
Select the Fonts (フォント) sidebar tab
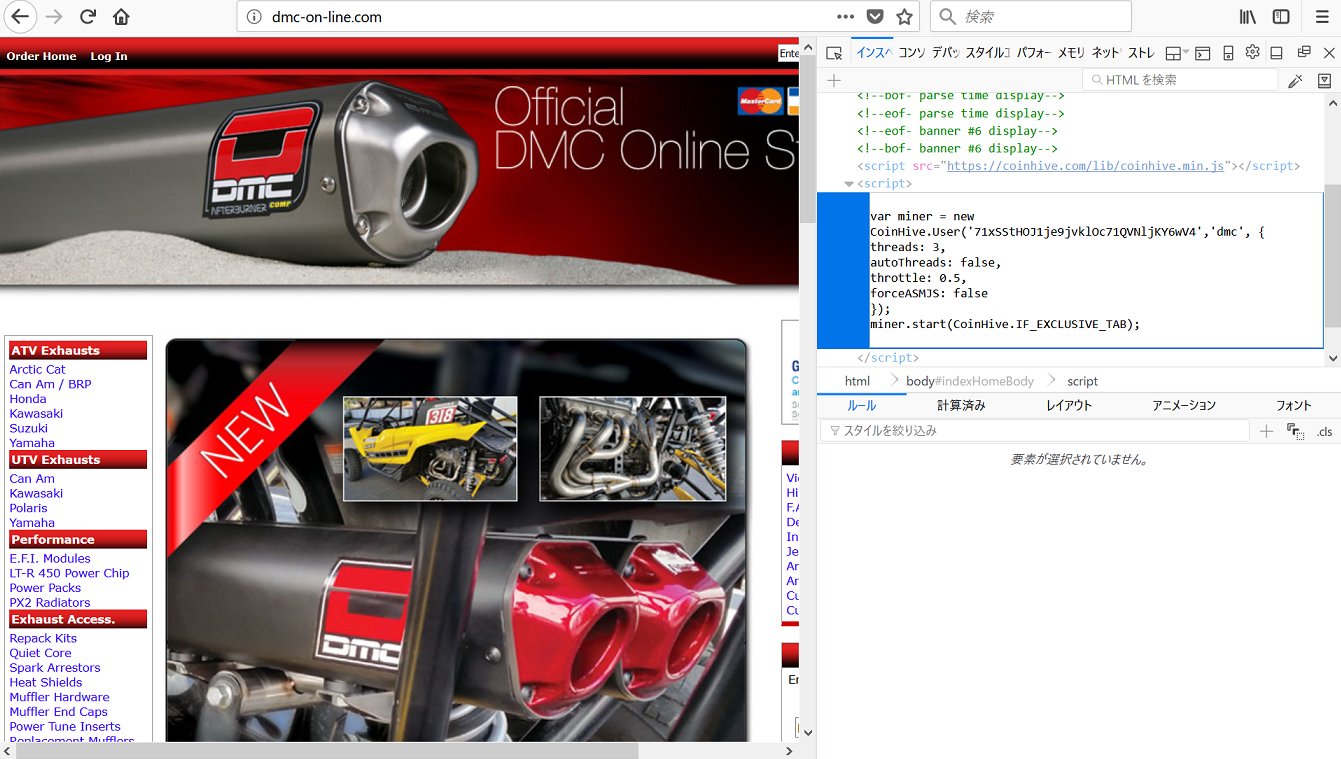click(1294, 405)
